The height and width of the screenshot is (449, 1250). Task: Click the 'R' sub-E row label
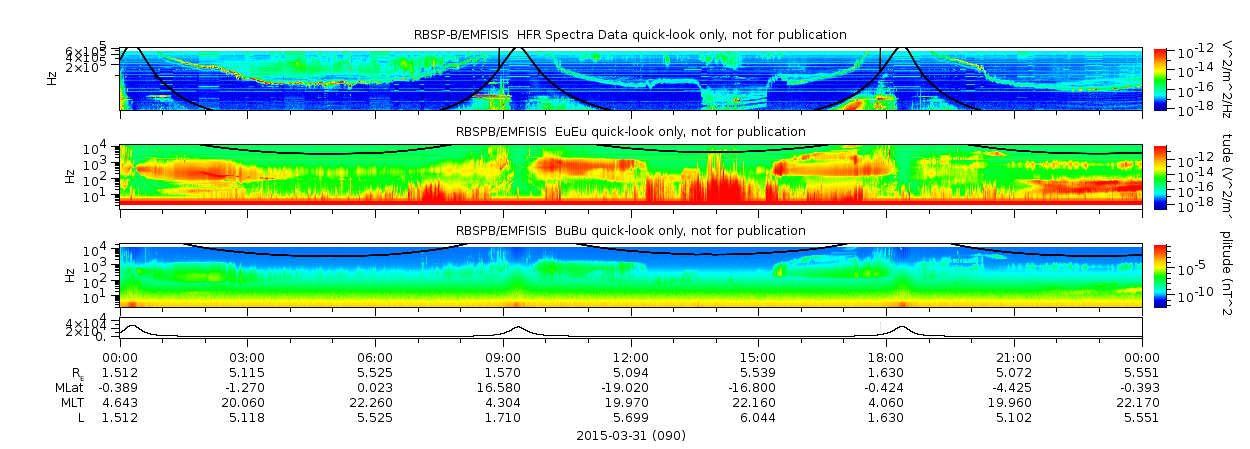click(78, 374)
